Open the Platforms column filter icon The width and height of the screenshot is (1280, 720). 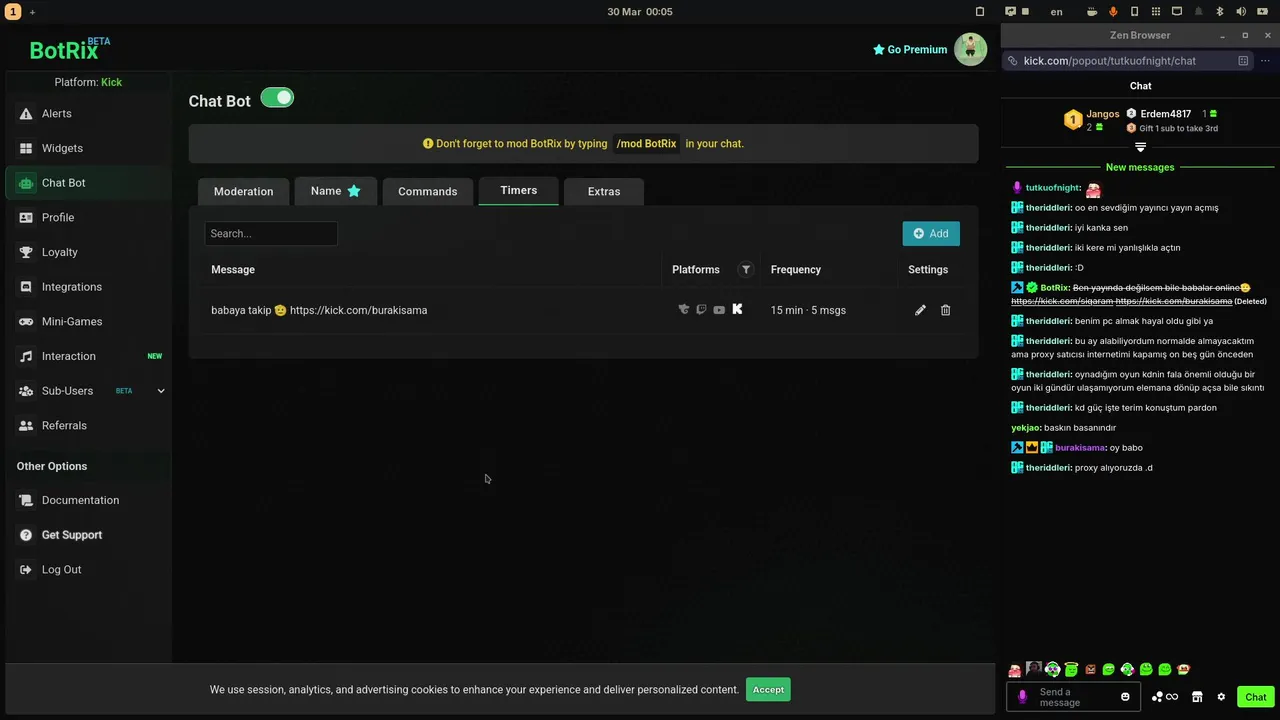(746, 269)
